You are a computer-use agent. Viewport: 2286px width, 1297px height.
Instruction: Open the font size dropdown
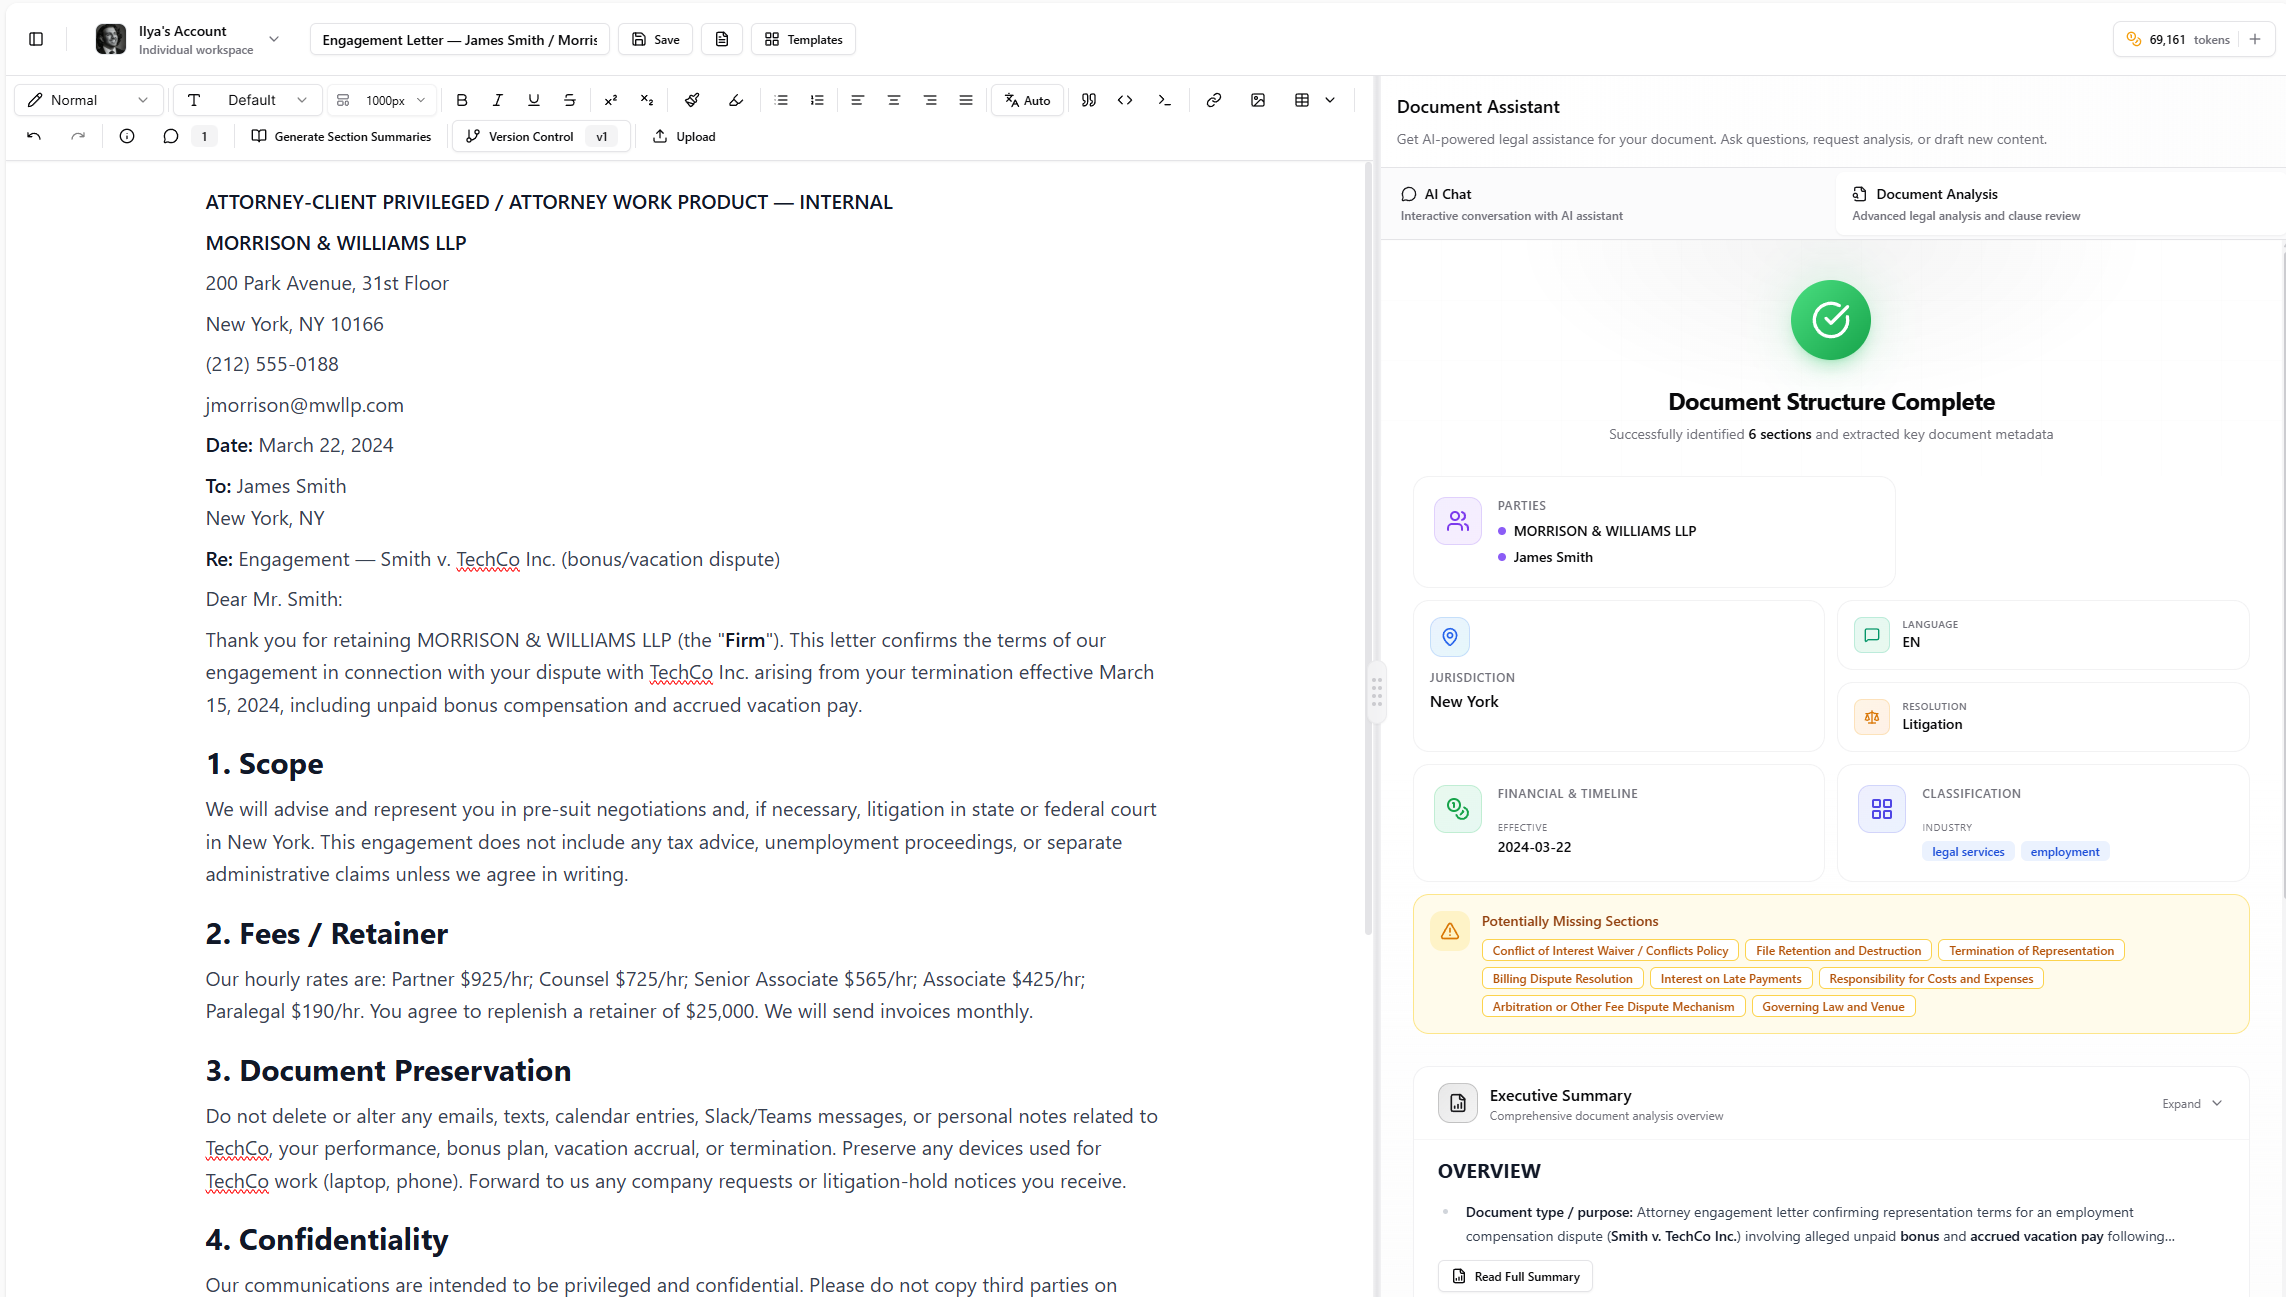pyautogui.click(x=381, y=100)
